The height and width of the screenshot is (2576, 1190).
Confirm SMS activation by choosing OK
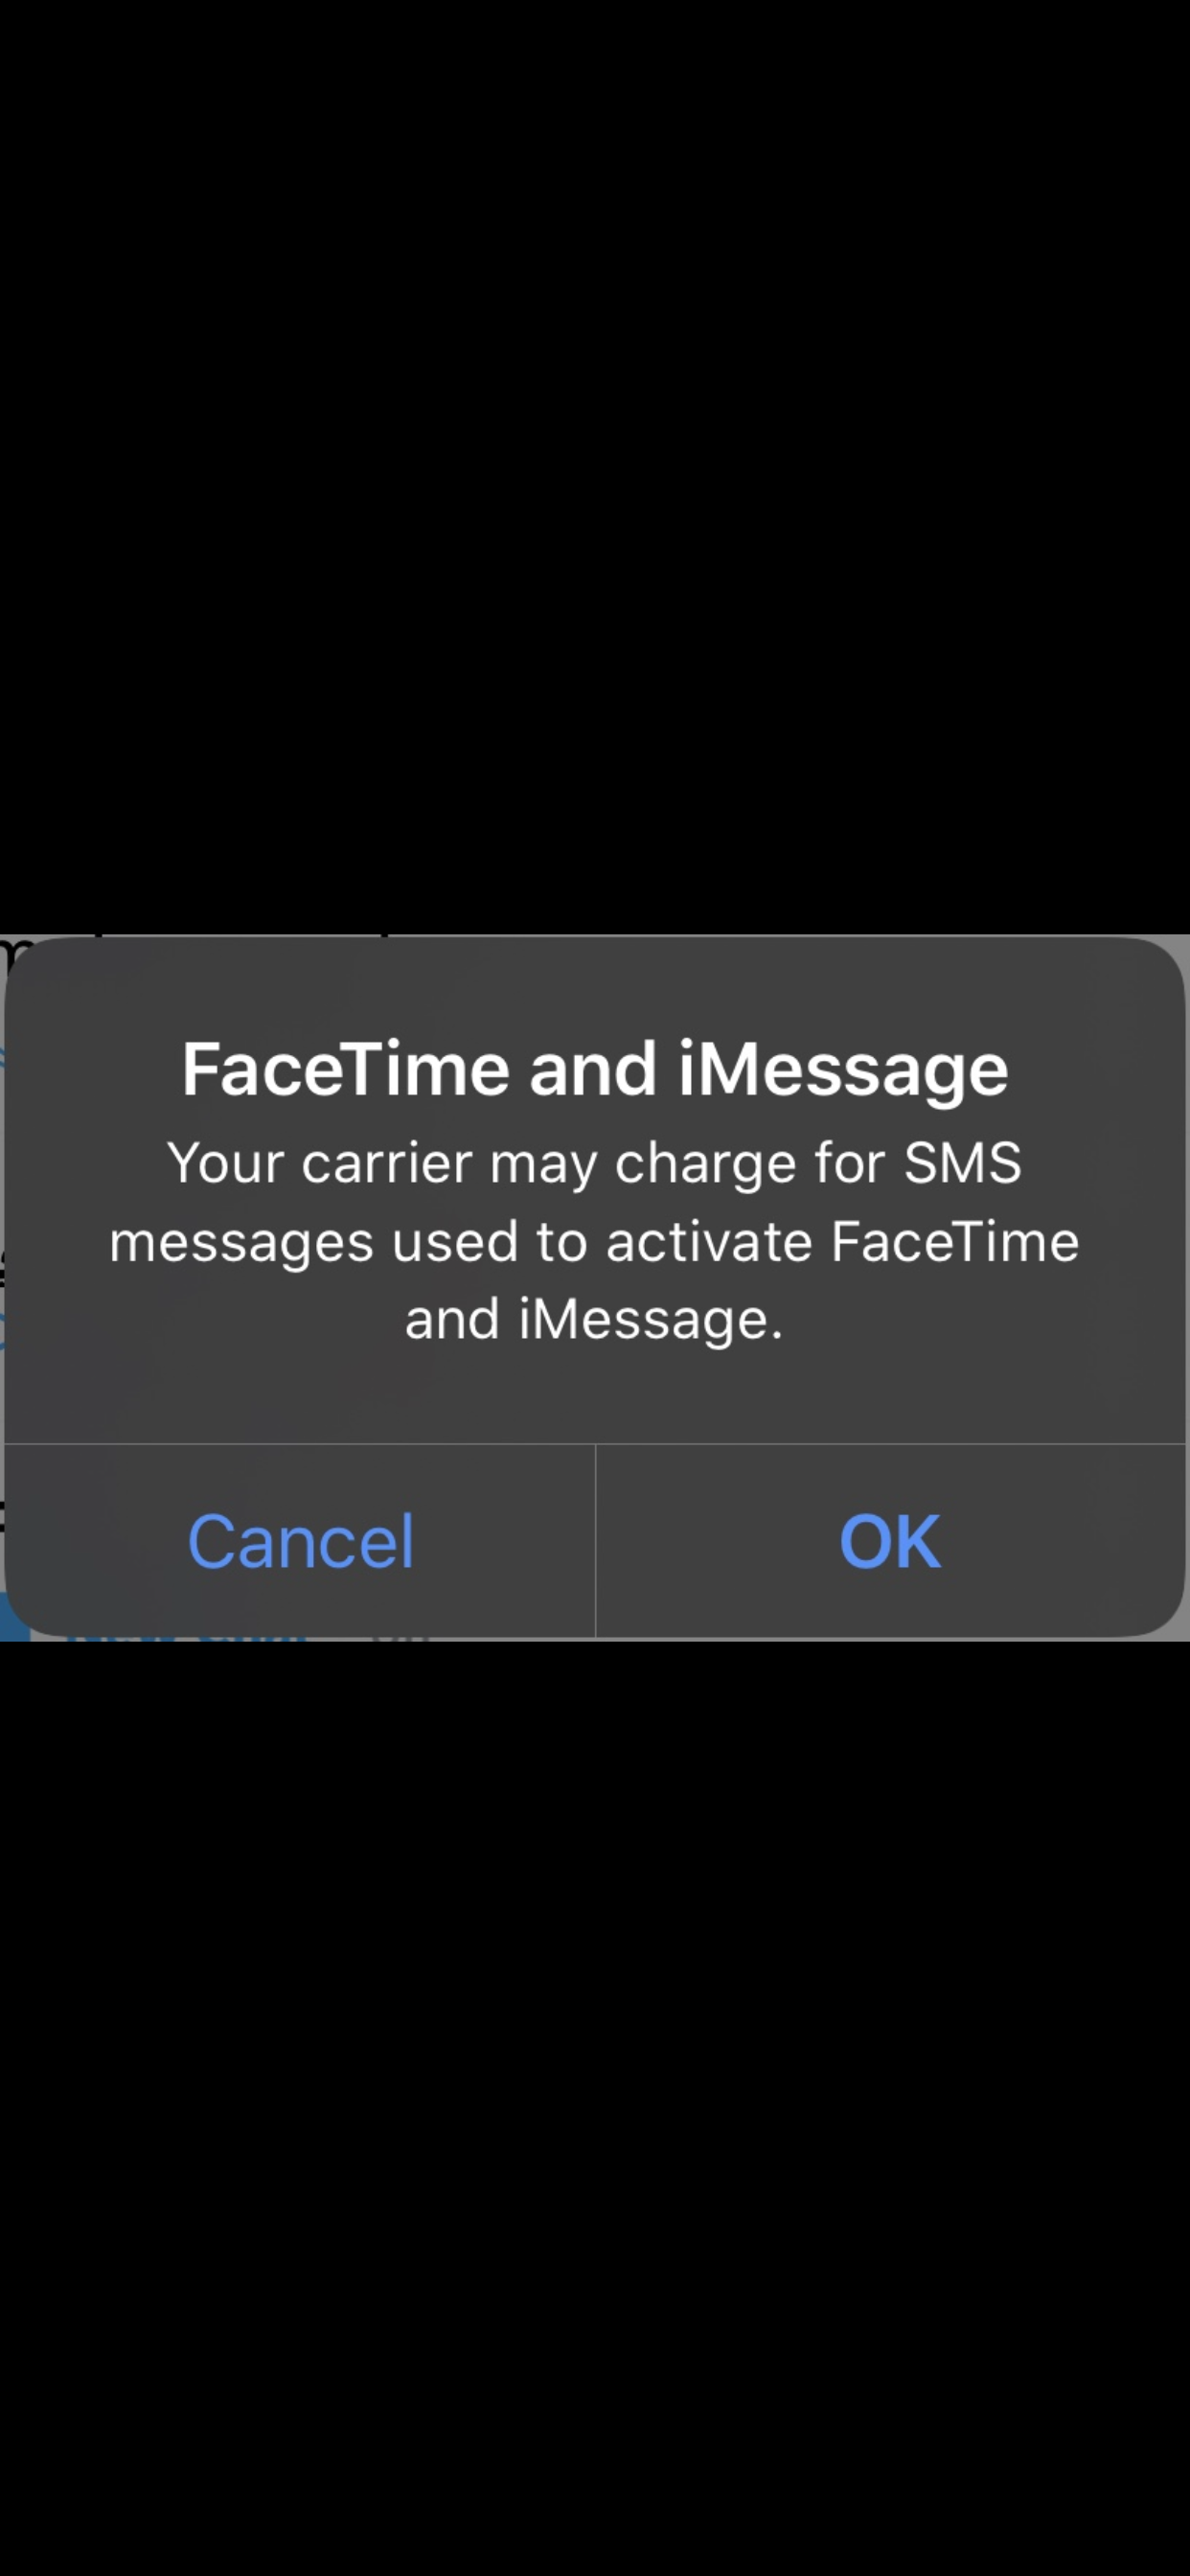890,1541
